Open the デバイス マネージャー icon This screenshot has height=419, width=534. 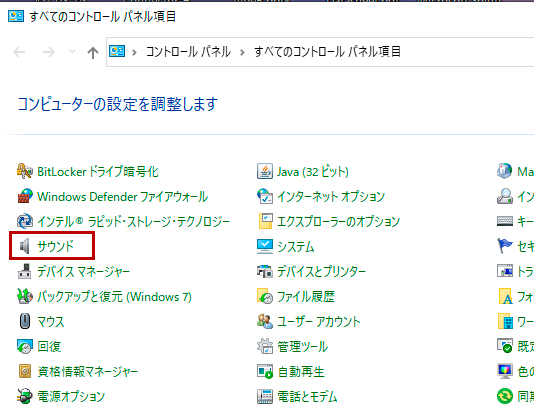25,271
